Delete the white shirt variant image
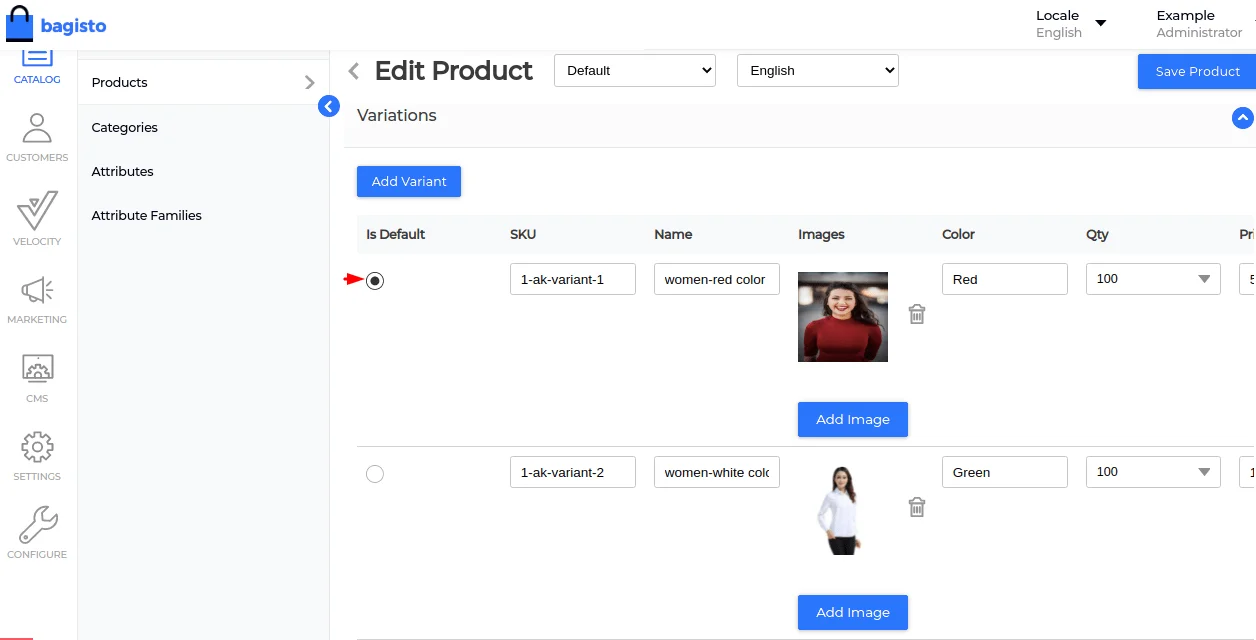1256x640 pixels. tap(916, 507)
